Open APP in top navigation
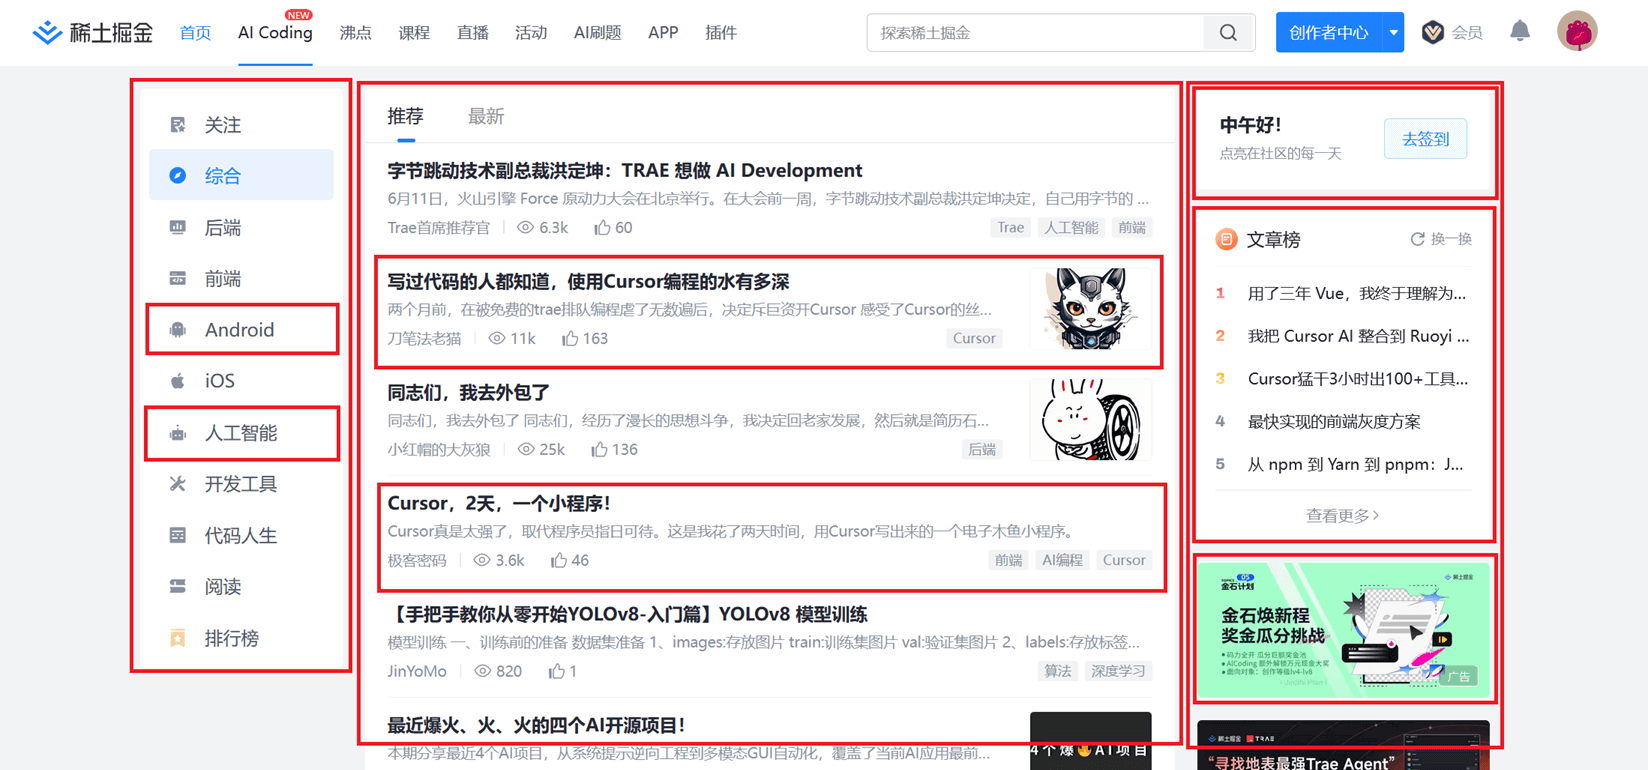 coord(663,33)
